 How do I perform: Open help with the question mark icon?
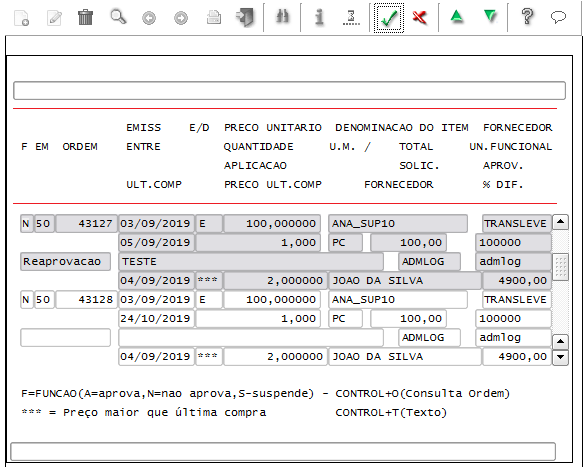click(527, 17)
